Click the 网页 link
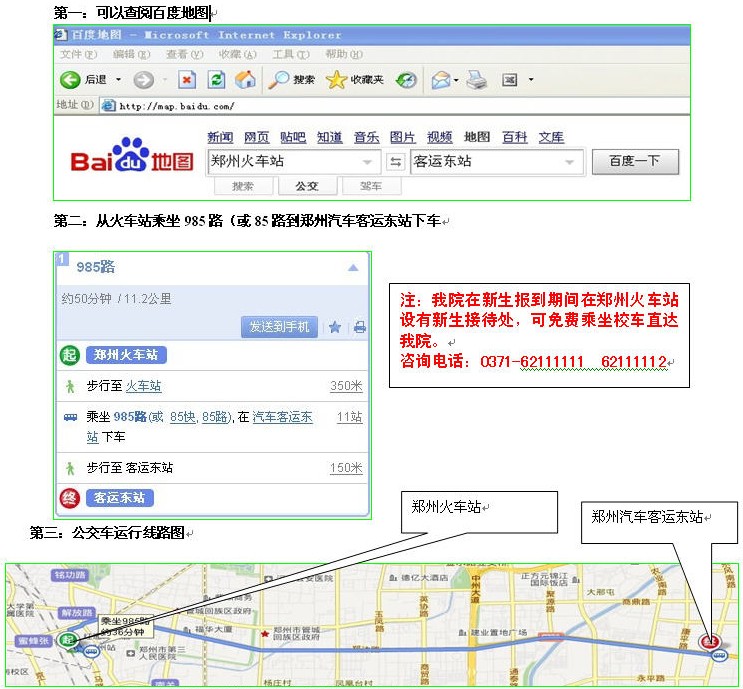 (x=257, y=137)
